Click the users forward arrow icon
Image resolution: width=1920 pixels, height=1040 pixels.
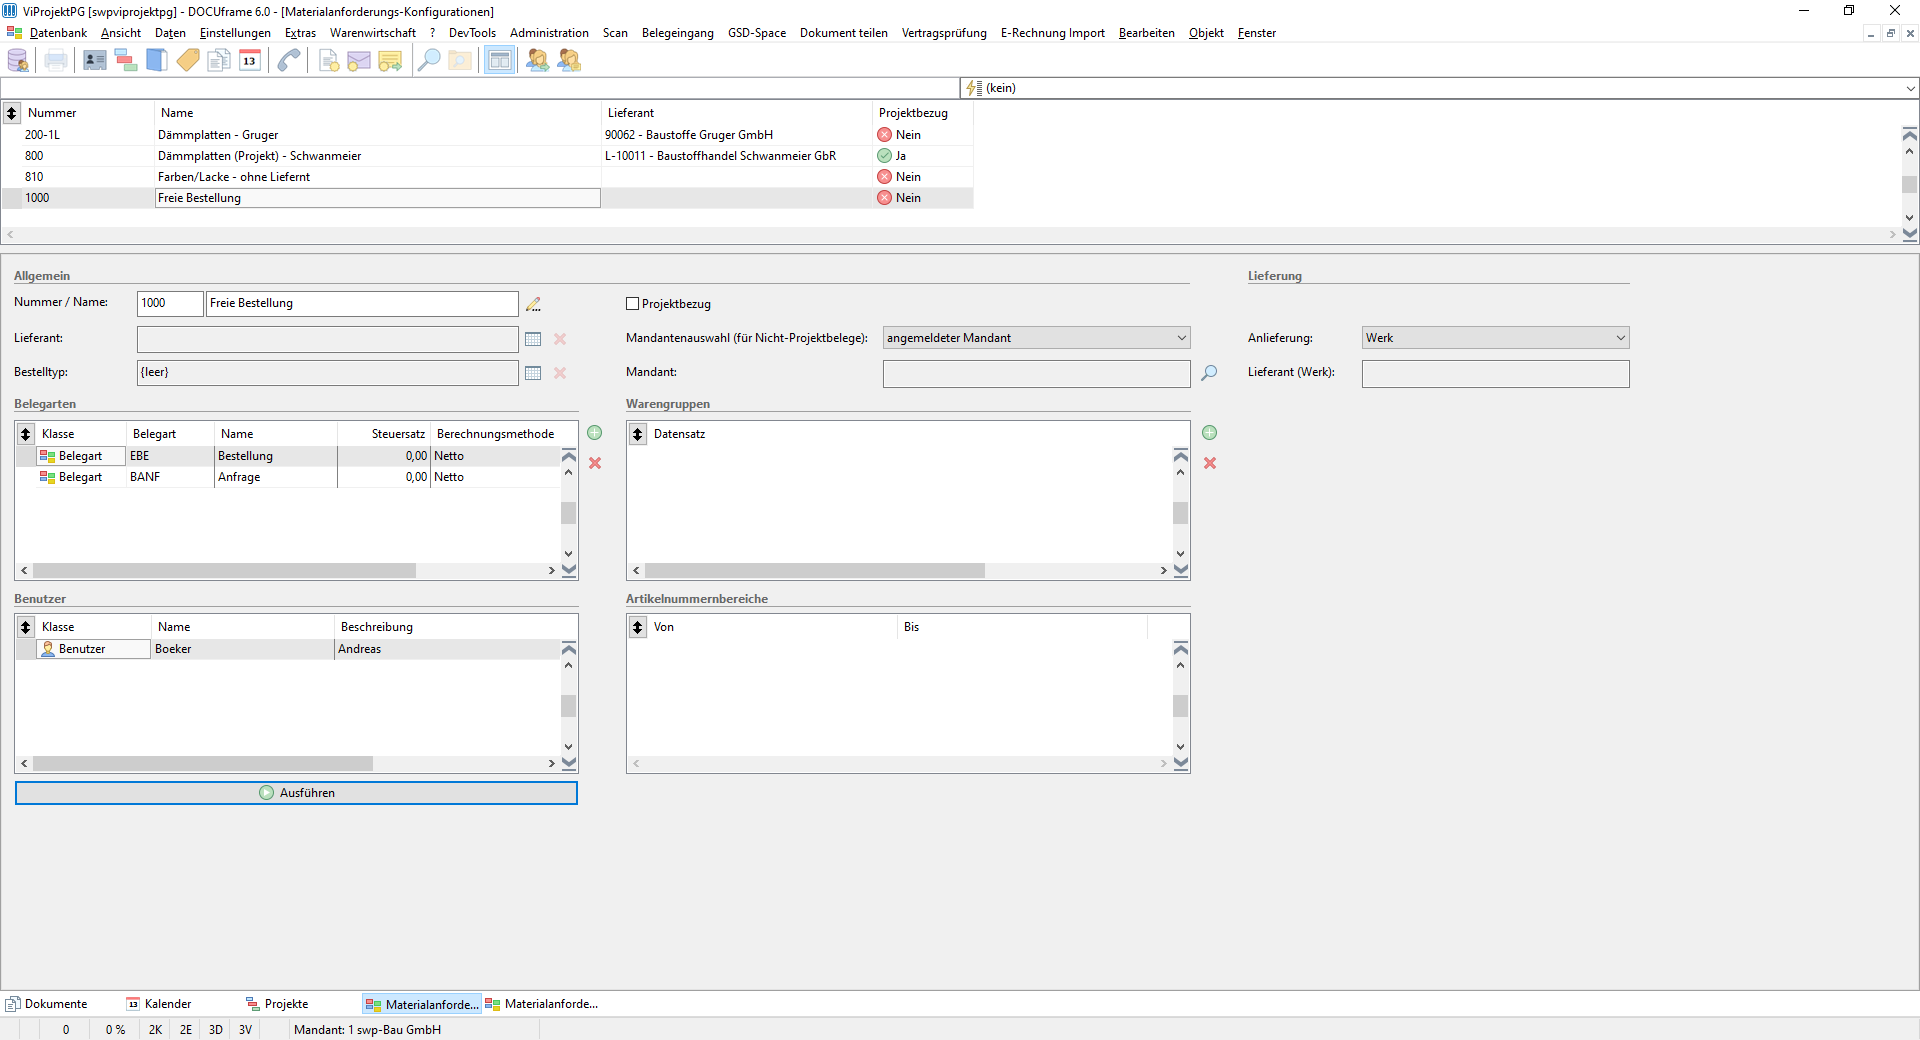click(538, 61)
